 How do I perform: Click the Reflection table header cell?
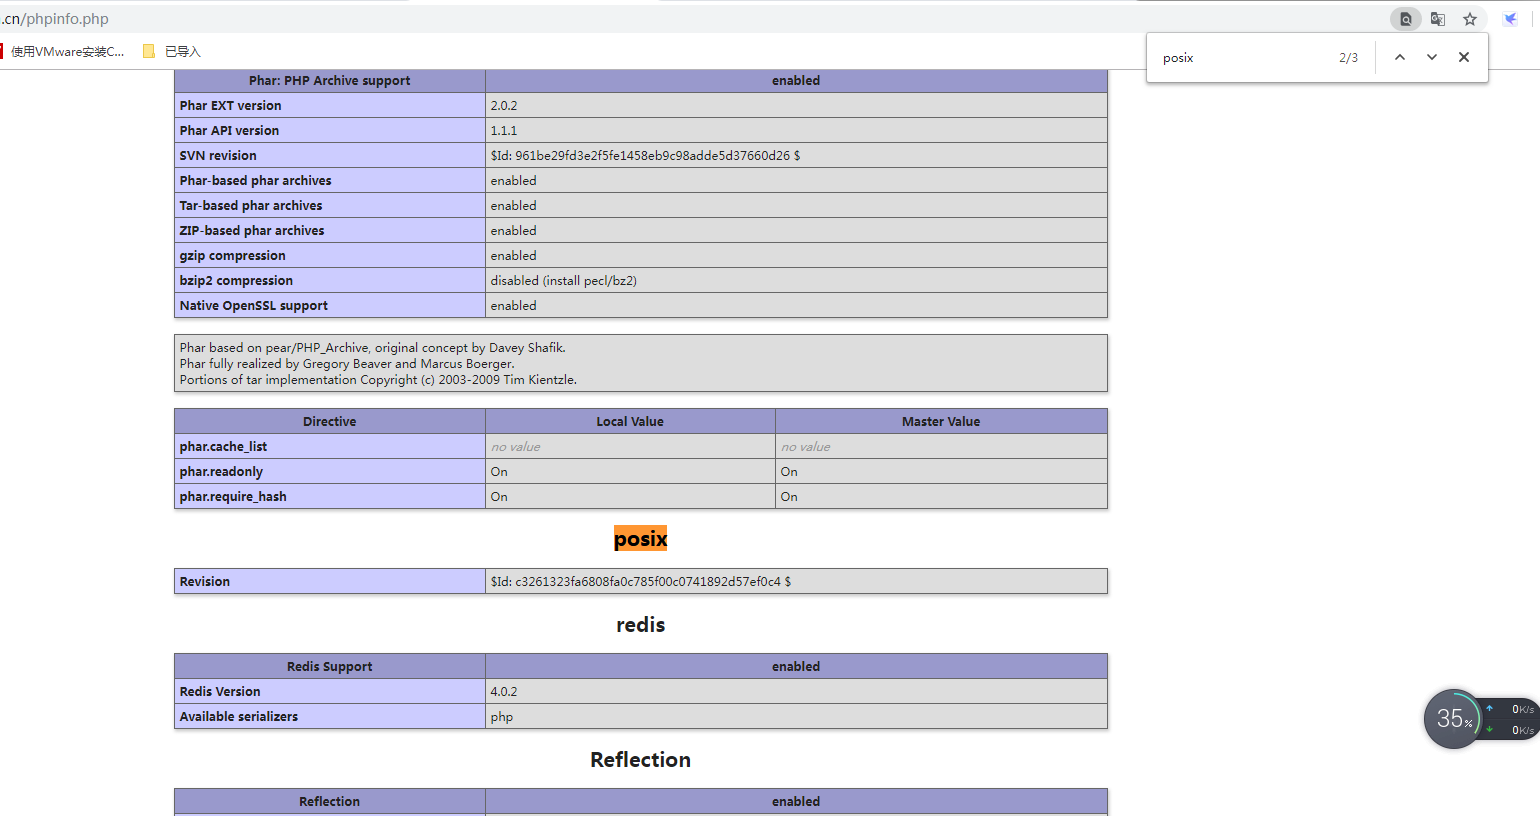[x=330, y=801]
